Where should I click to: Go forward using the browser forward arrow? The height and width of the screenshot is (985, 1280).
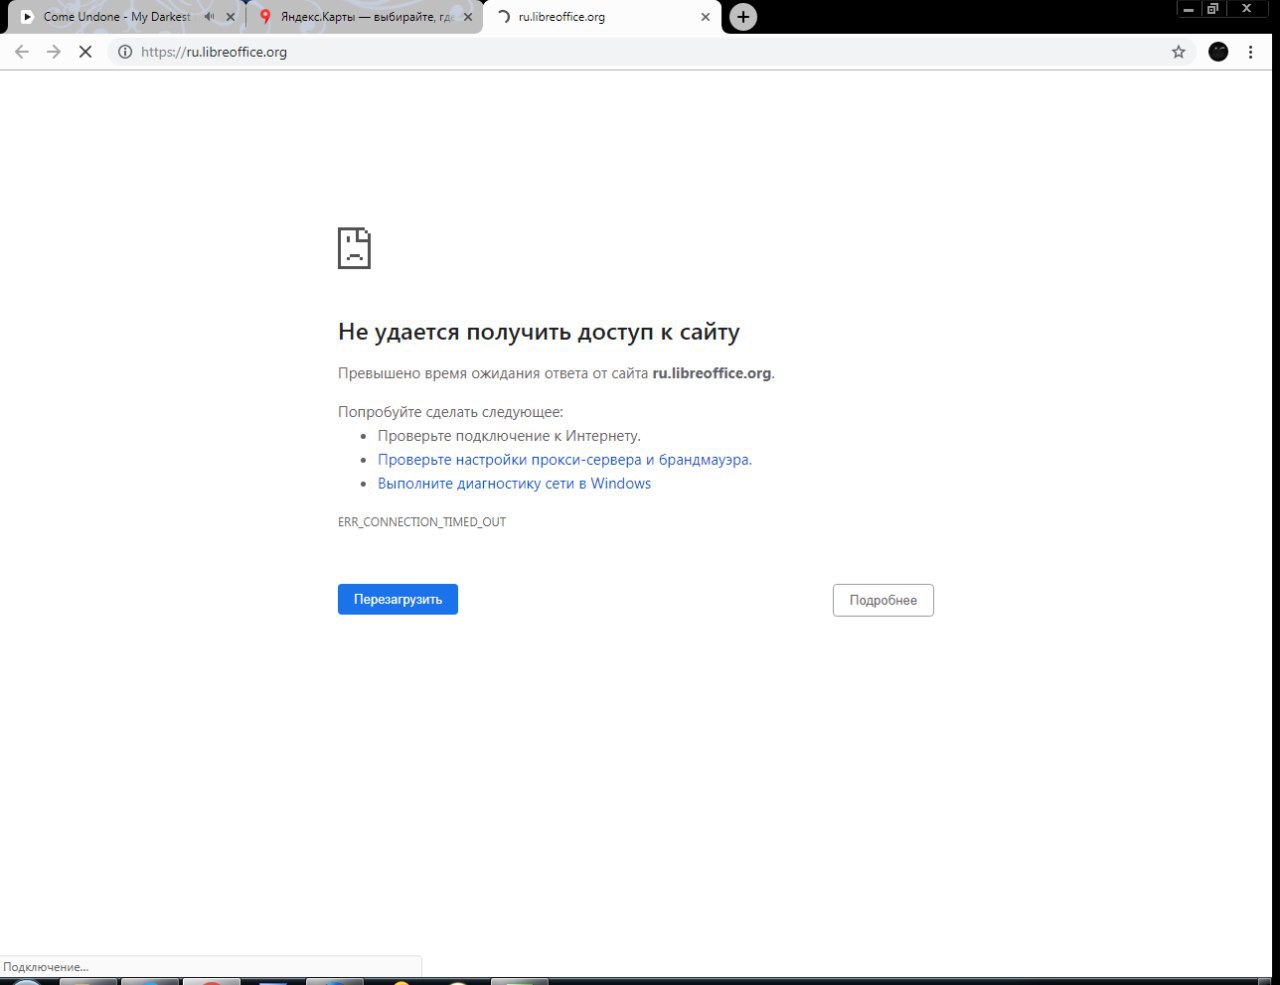tap(54, 52)
